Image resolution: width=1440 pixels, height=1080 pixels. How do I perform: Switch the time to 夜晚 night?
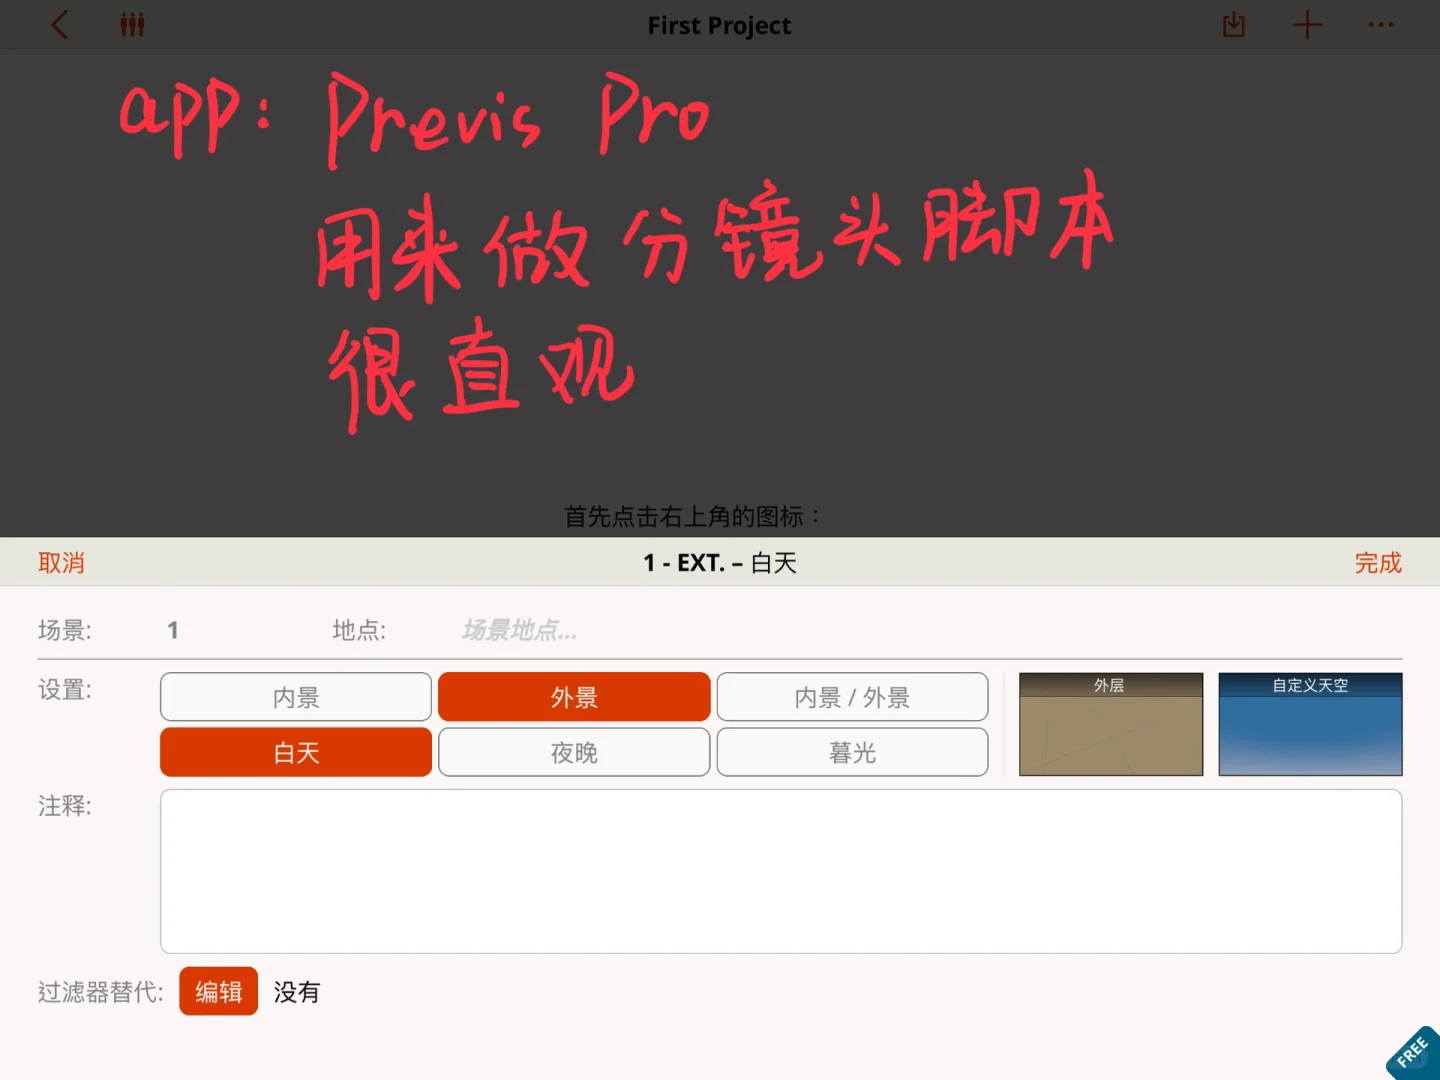point(573,752)
